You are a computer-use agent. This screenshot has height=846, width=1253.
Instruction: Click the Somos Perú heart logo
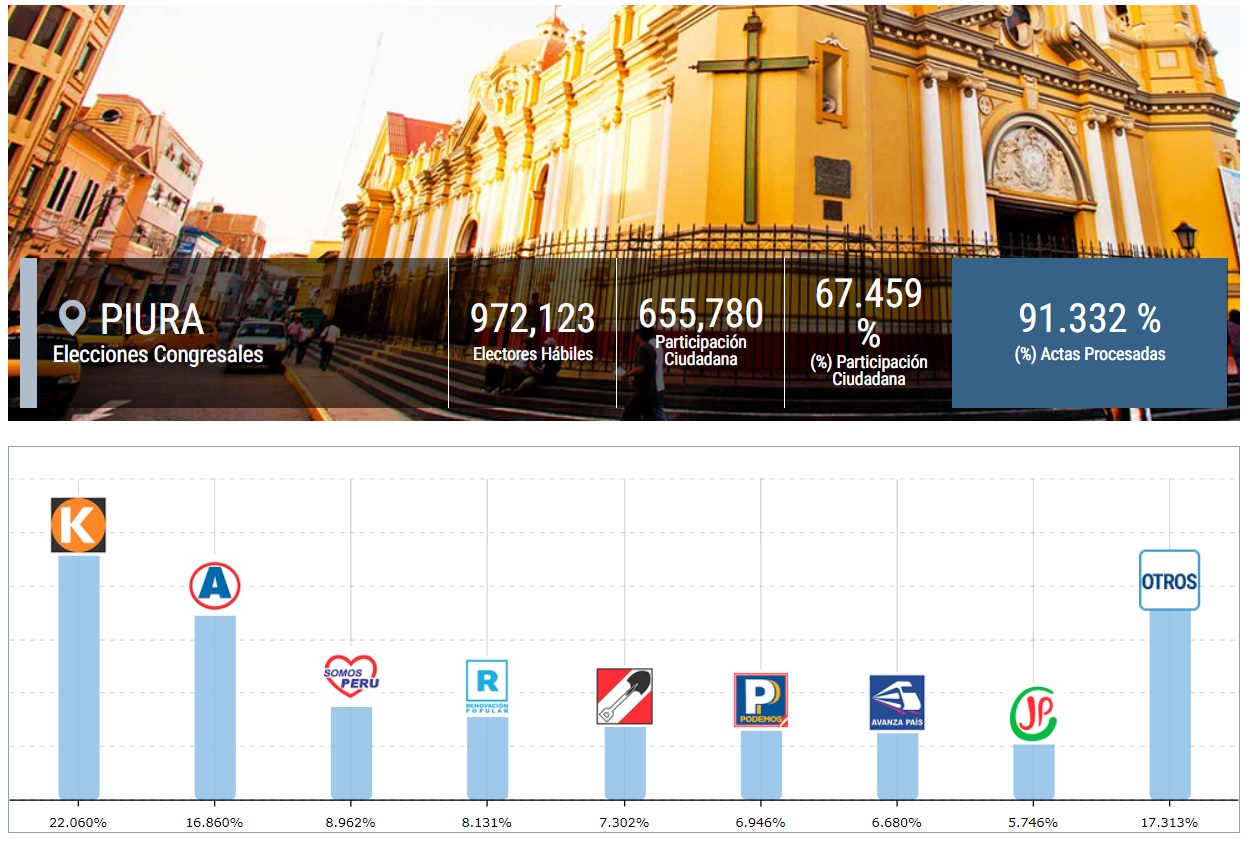(x=351, y=677)
